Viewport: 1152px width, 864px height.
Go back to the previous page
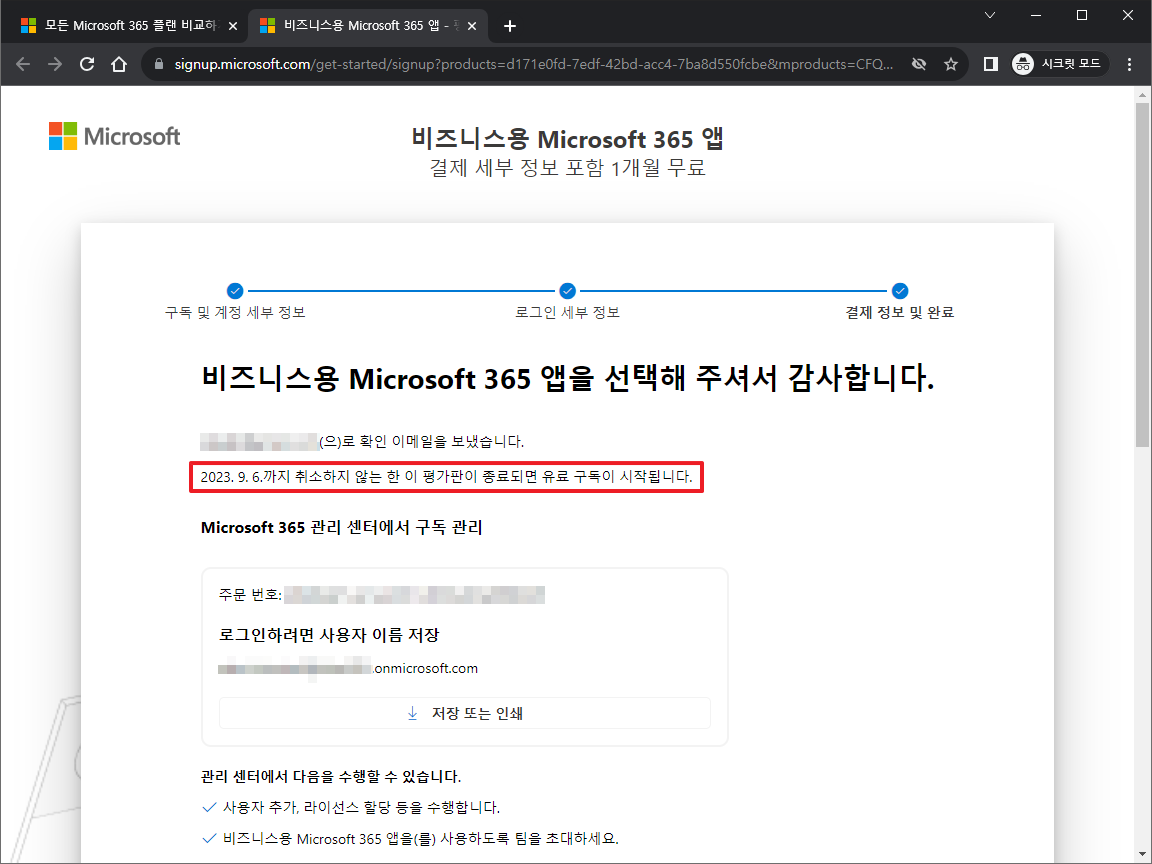click(x=23, y=65)
